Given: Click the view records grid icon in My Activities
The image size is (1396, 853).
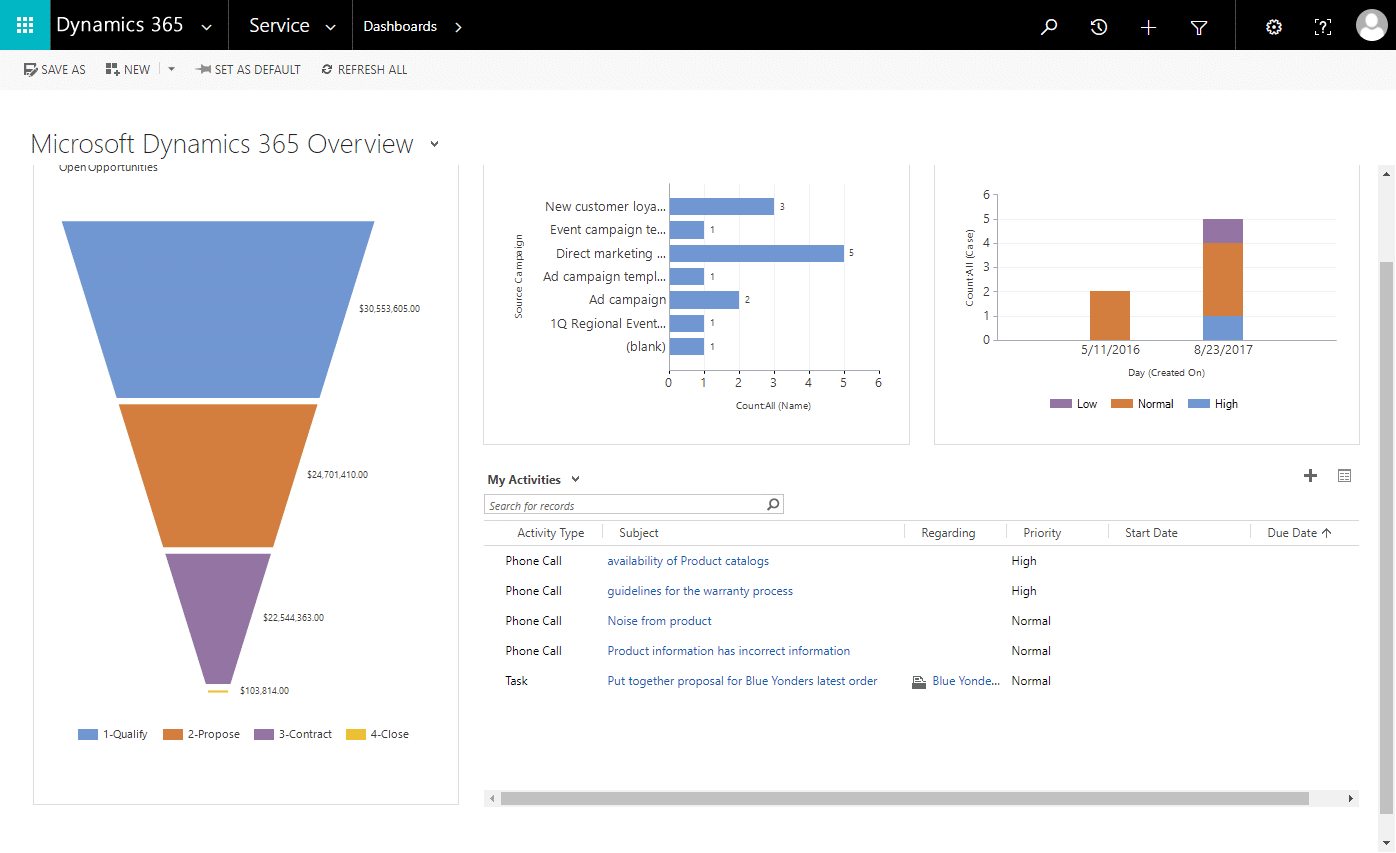Looking at the screenshot, I should (1344, 476).
